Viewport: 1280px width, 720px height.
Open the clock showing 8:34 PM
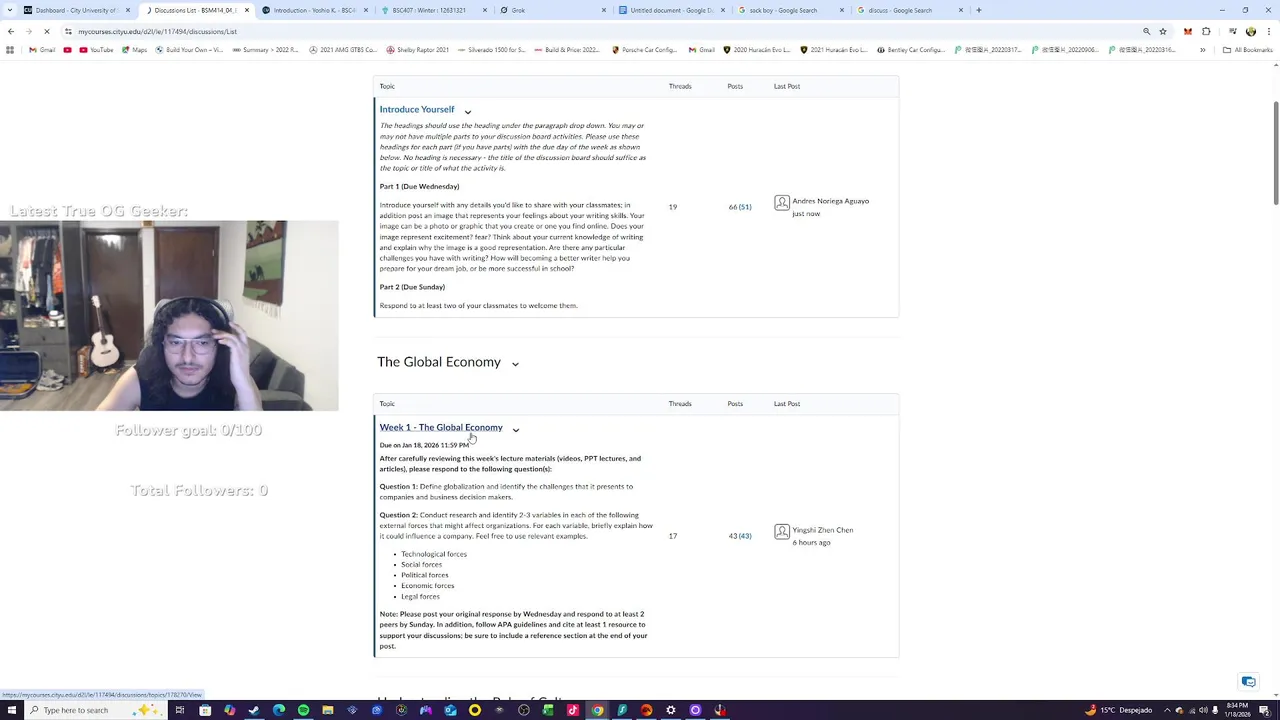pos(1238,710)
